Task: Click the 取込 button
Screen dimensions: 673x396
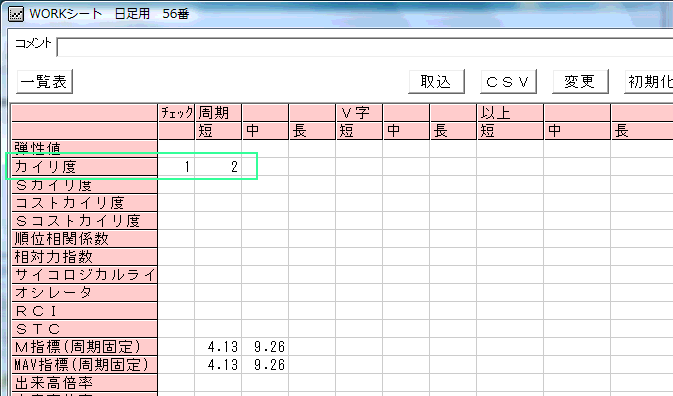Action: 436,82
